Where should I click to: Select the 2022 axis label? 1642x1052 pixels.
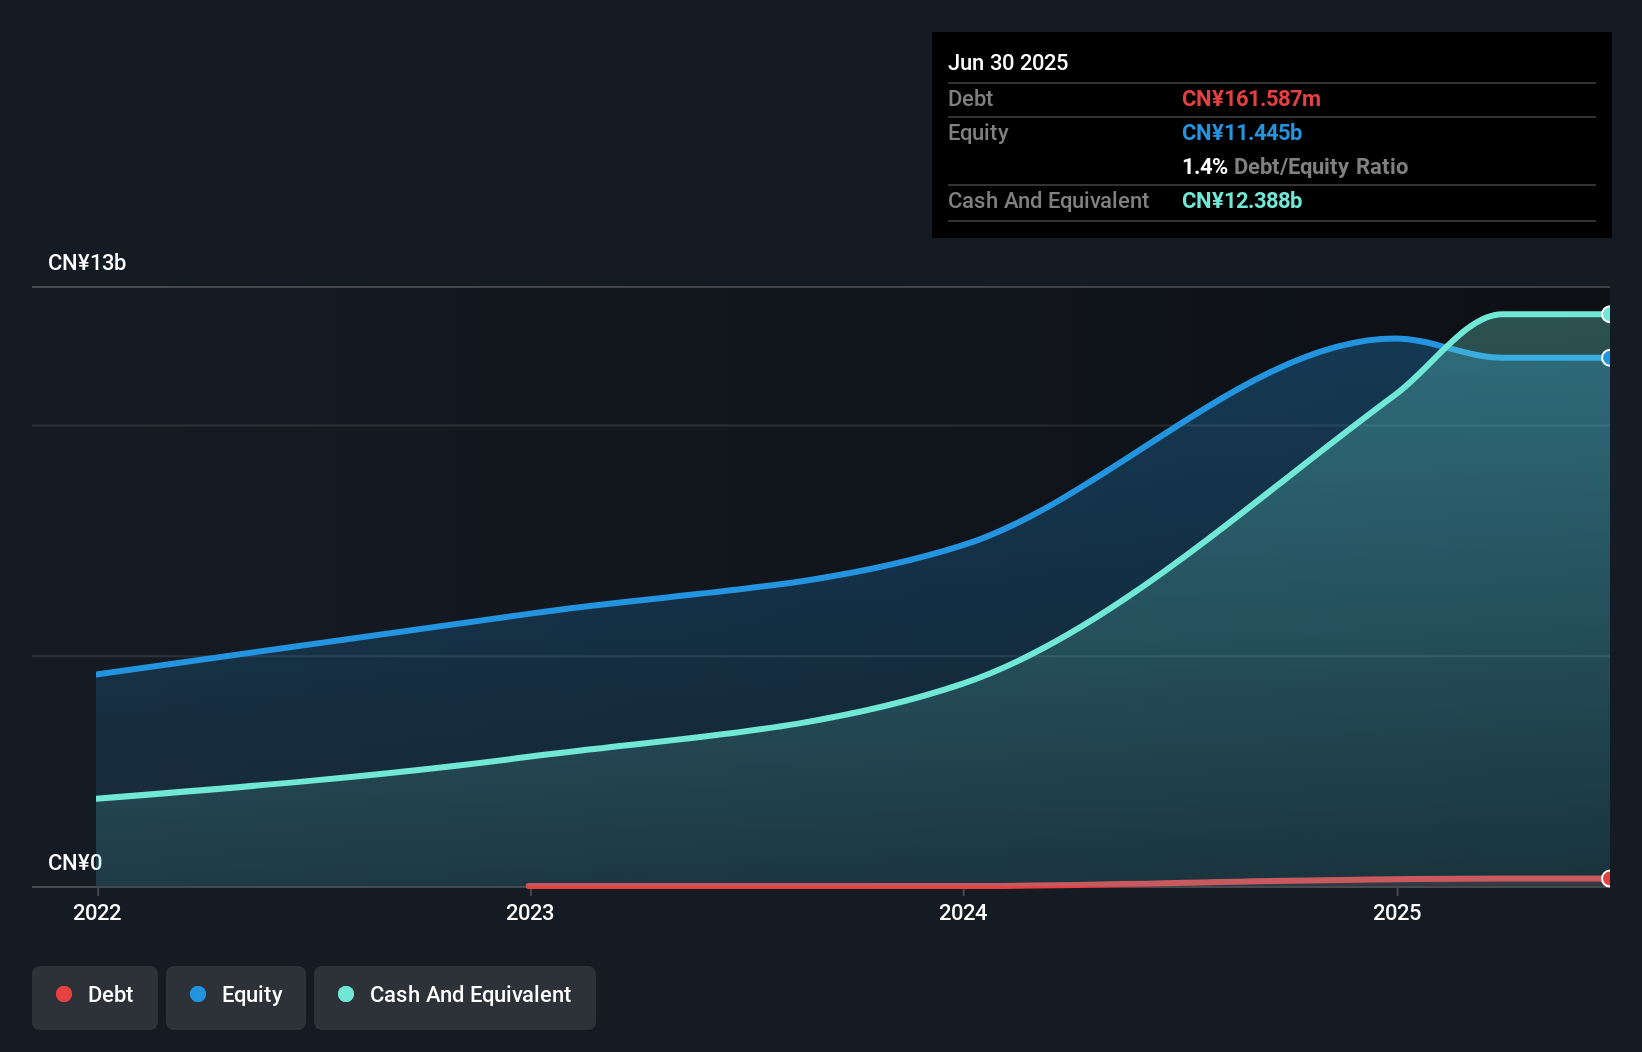(96, 912)
